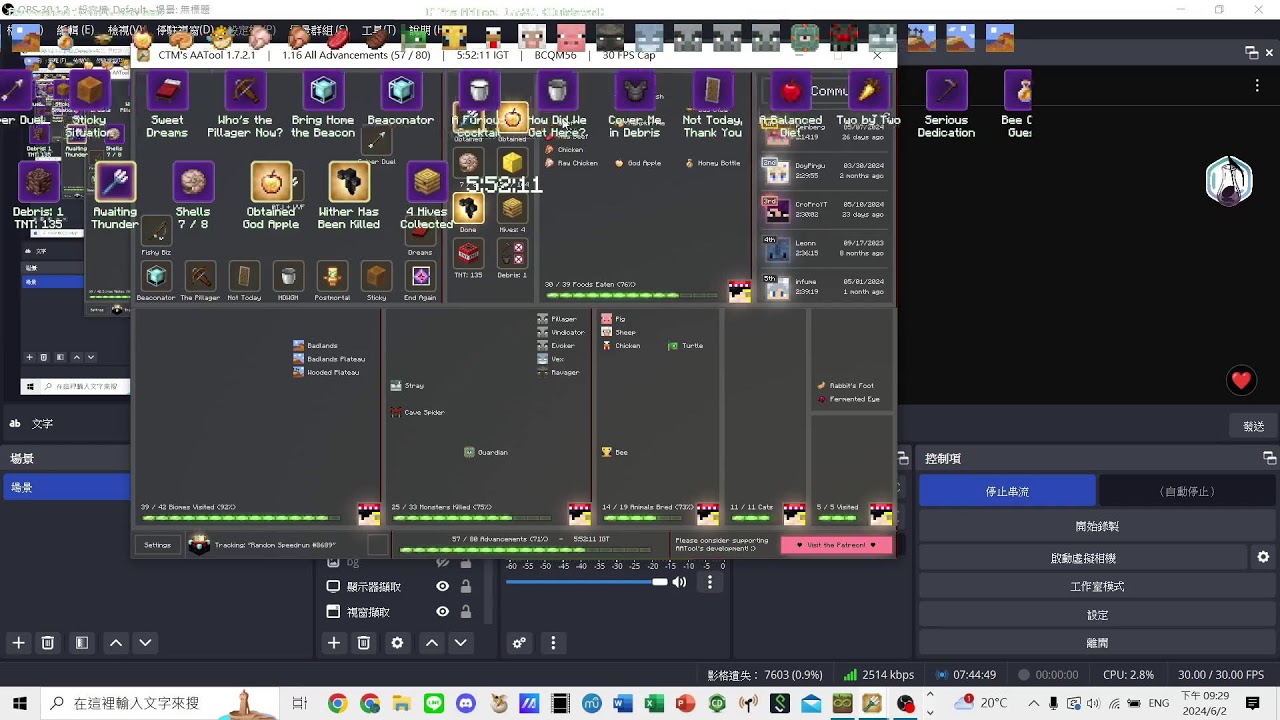The height and width of the screenshot is (720, 1280).
Task: Open audio track options three-dot menu
Action: [x=710, y=582]
